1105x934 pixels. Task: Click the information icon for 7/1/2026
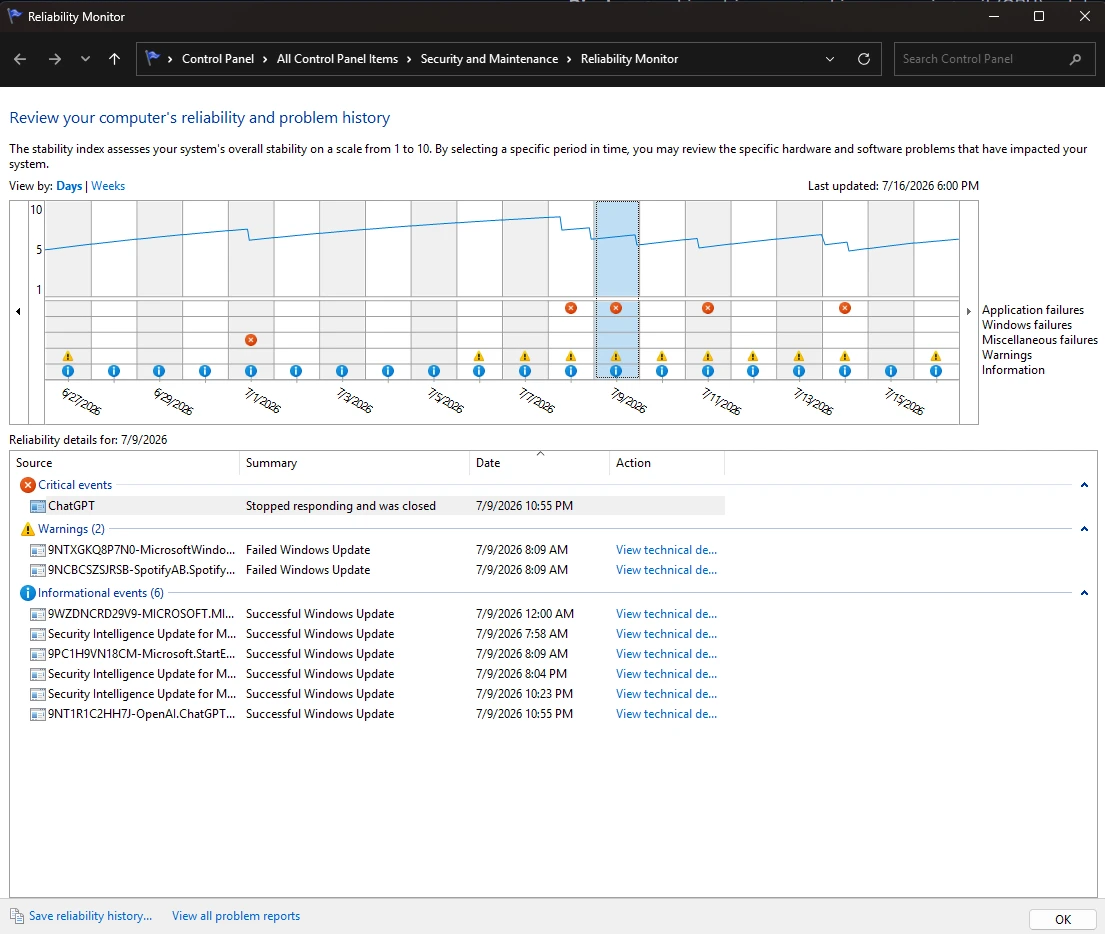pyautogui.click(x=251, y=371)
